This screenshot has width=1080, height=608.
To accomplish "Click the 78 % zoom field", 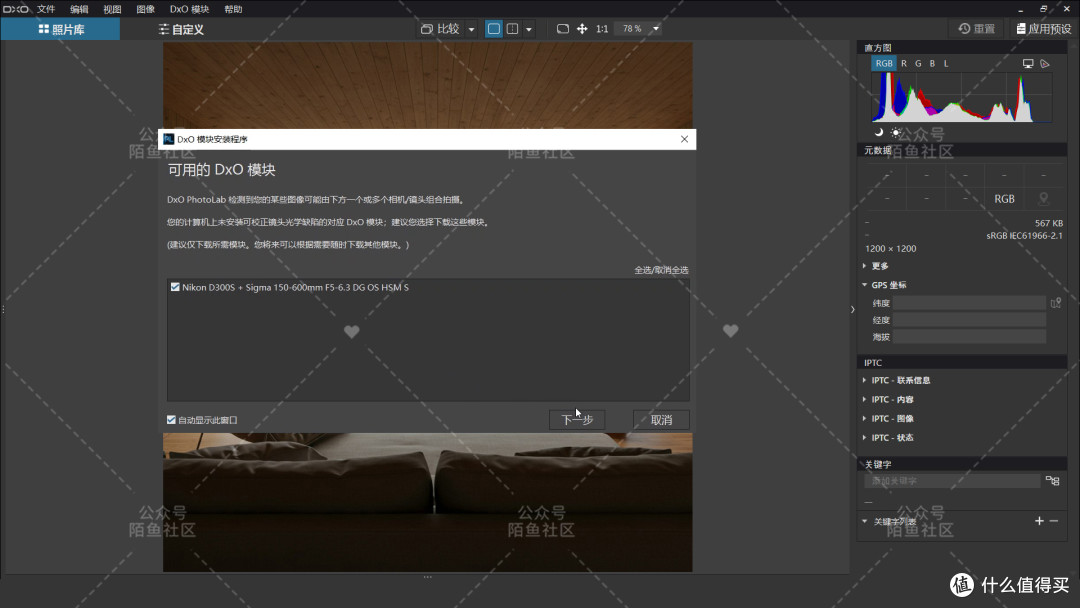I will (632, 28).
